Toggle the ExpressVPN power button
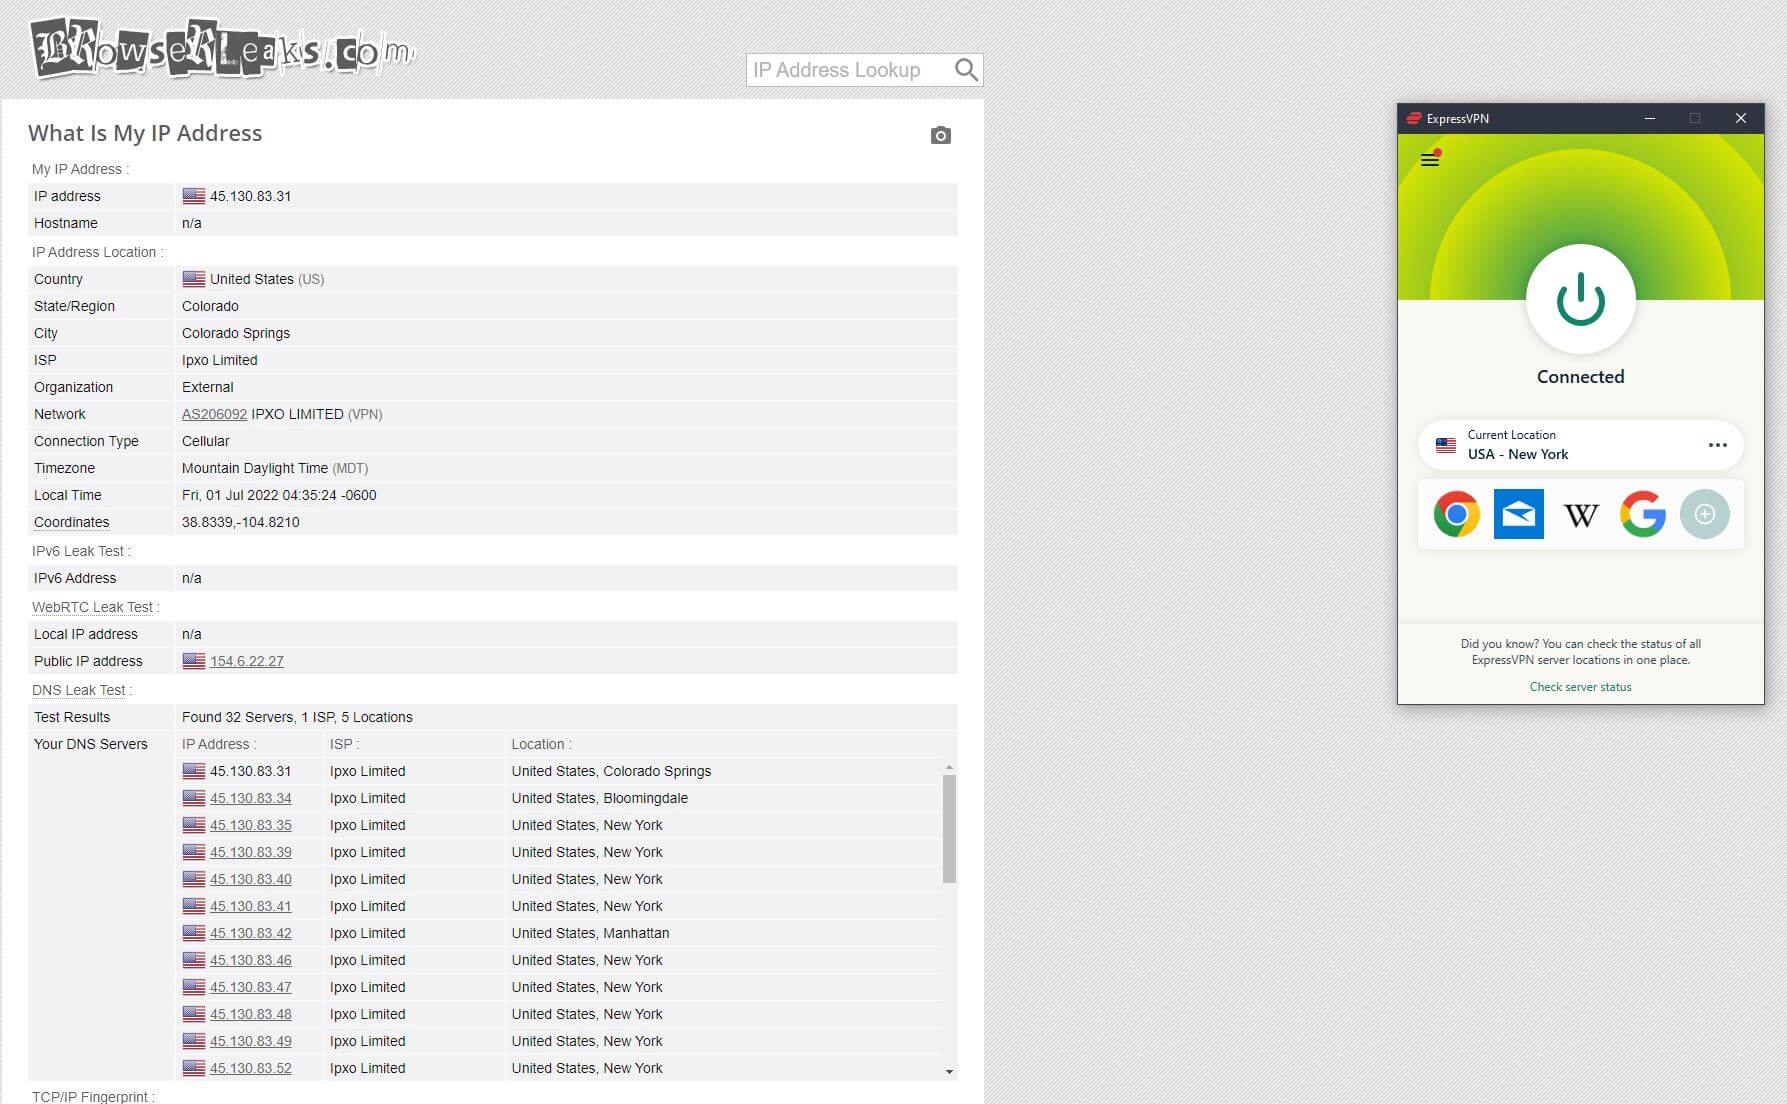Viewport: 1787px width, 1104px height. [1580, 299]
